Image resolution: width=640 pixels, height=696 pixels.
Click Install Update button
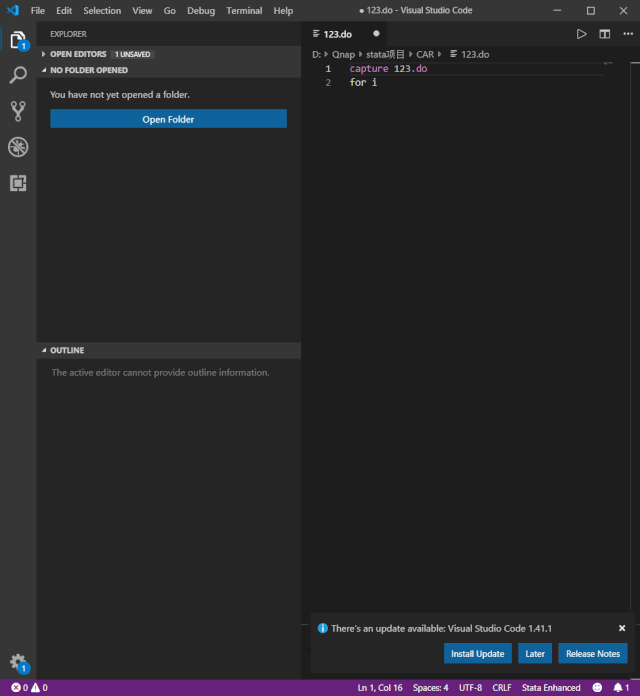tap(478, 654)
